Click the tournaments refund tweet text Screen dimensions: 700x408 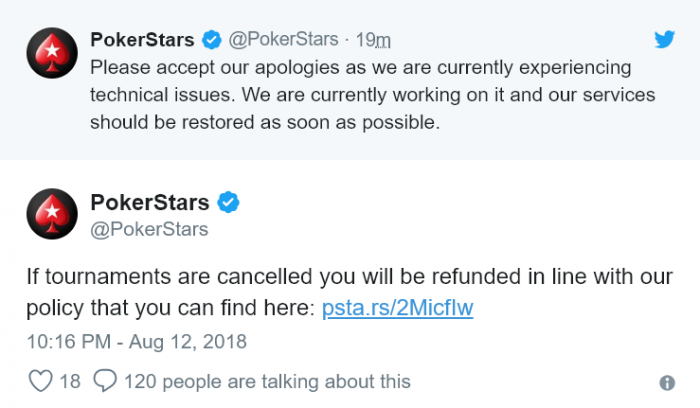[350, 292]
